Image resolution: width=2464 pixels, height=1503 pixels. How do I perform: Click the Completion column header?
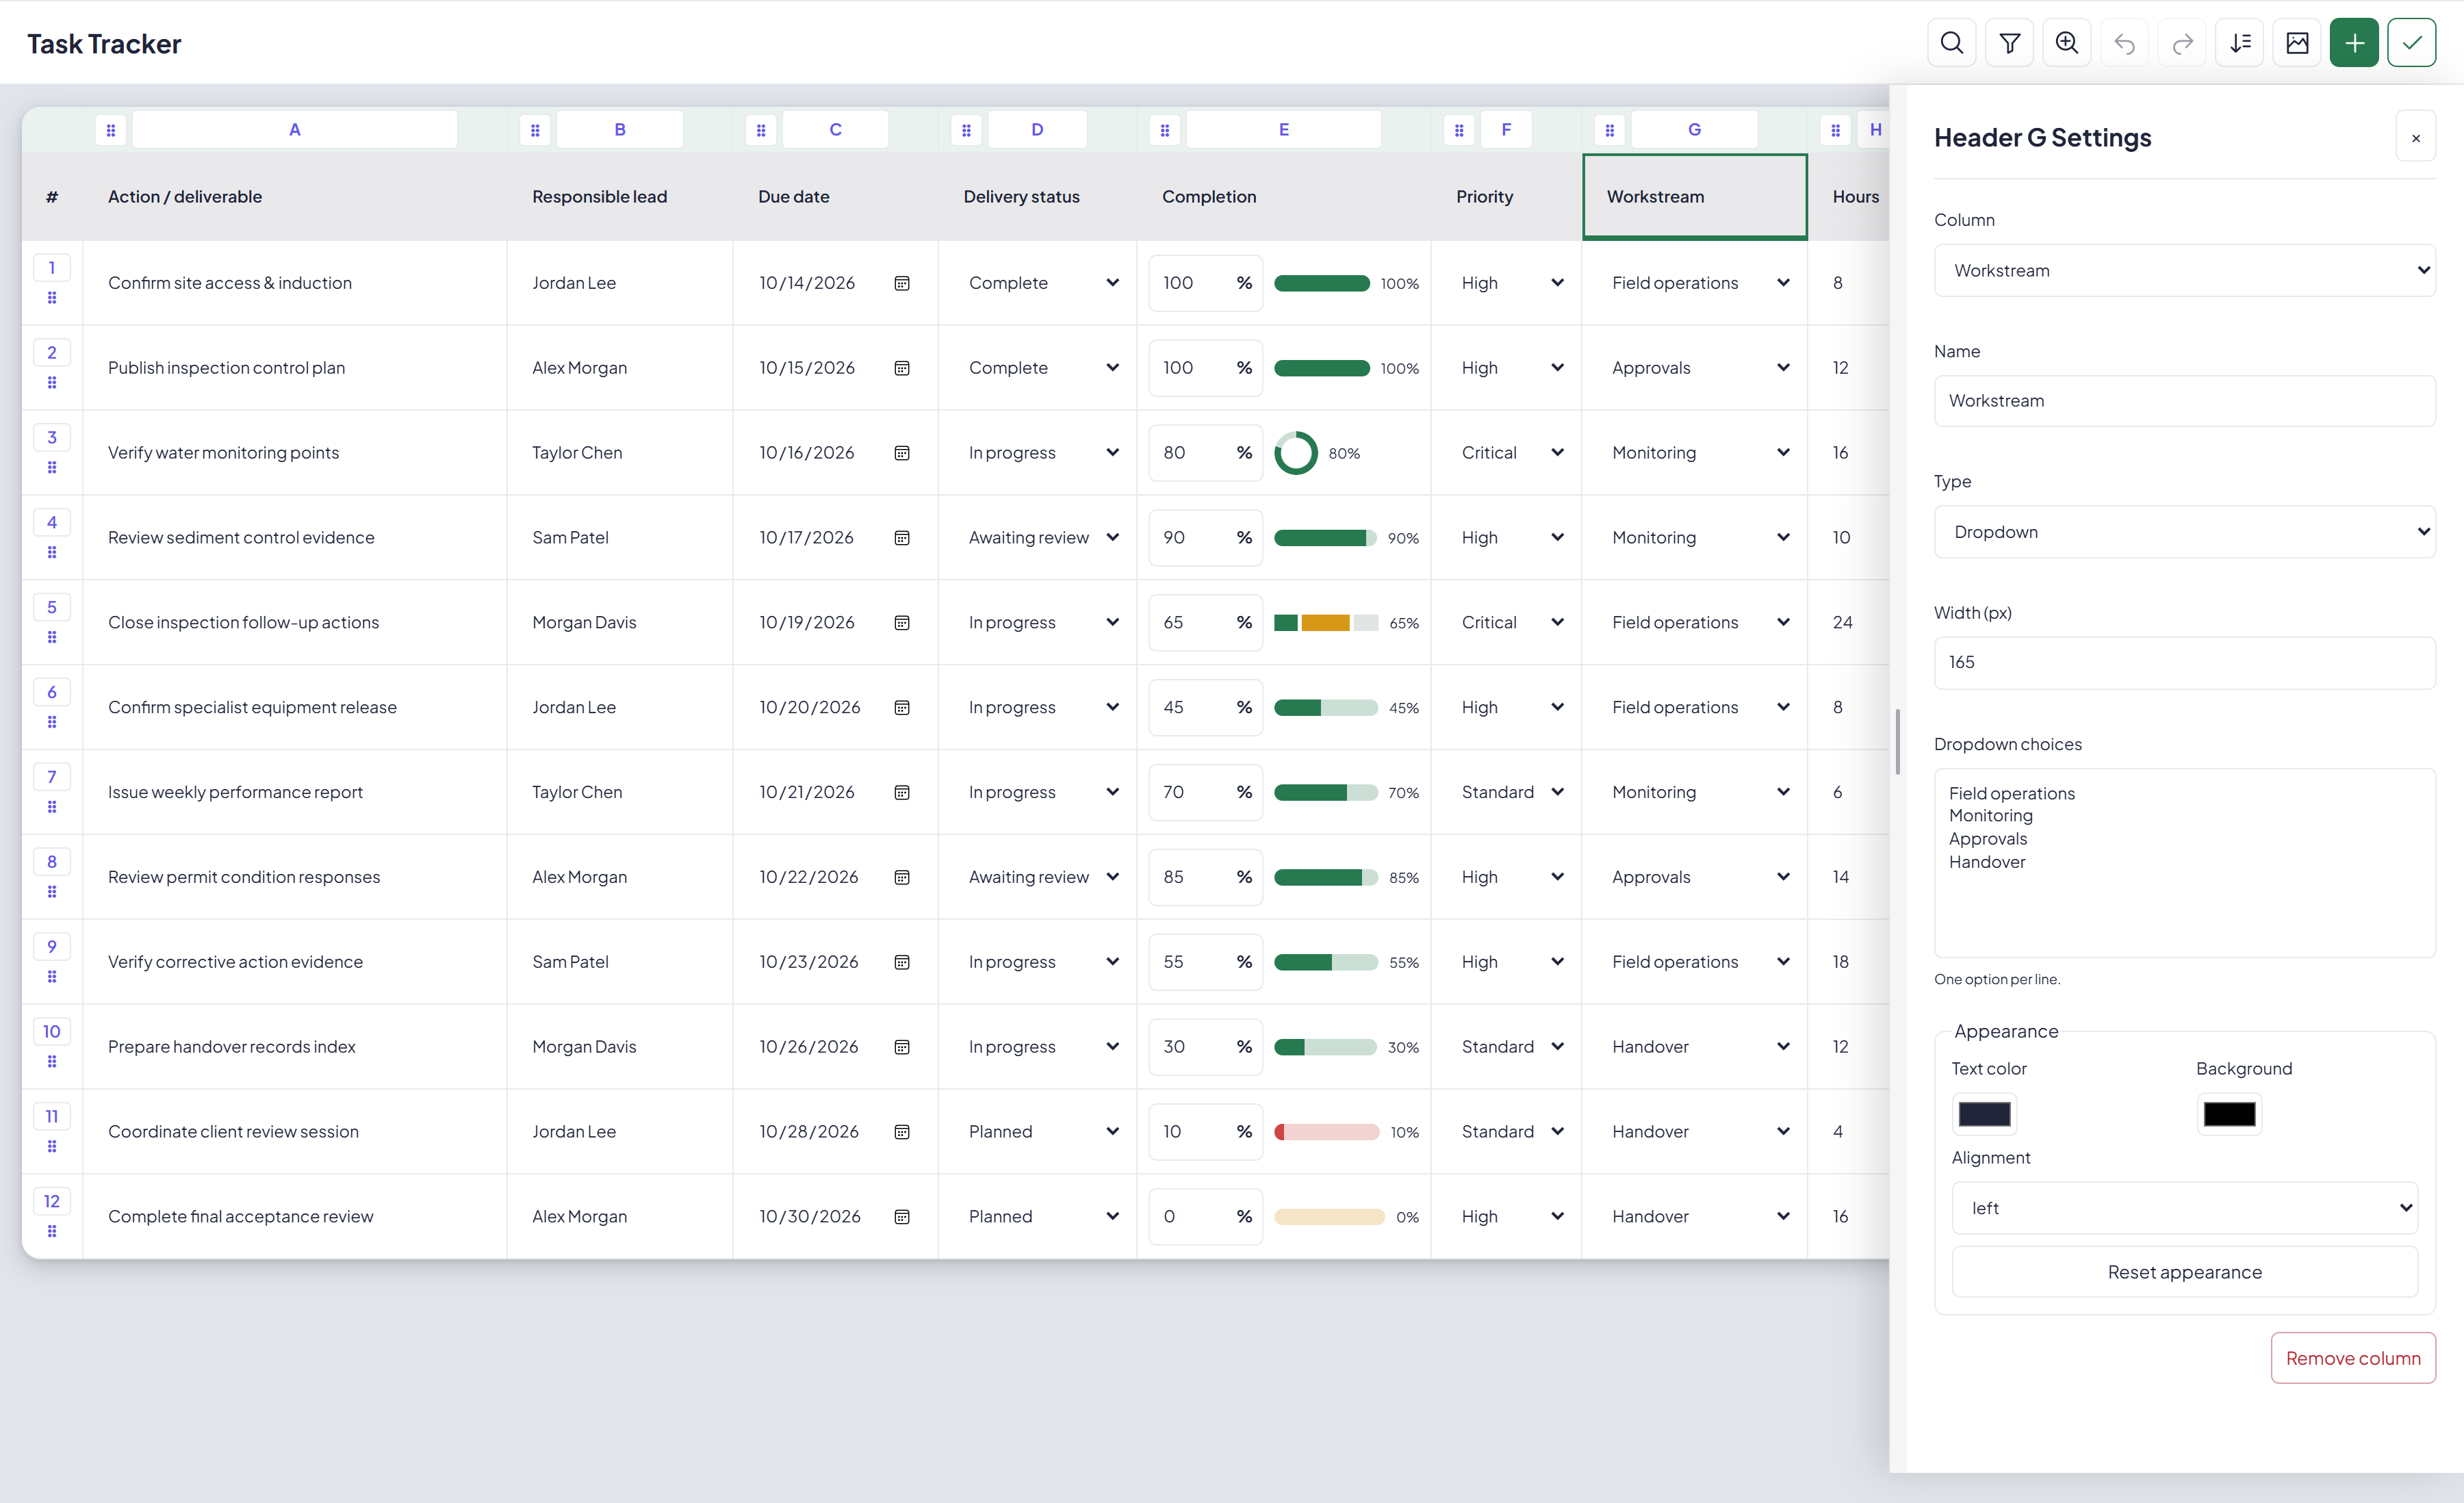point(1283,197)
